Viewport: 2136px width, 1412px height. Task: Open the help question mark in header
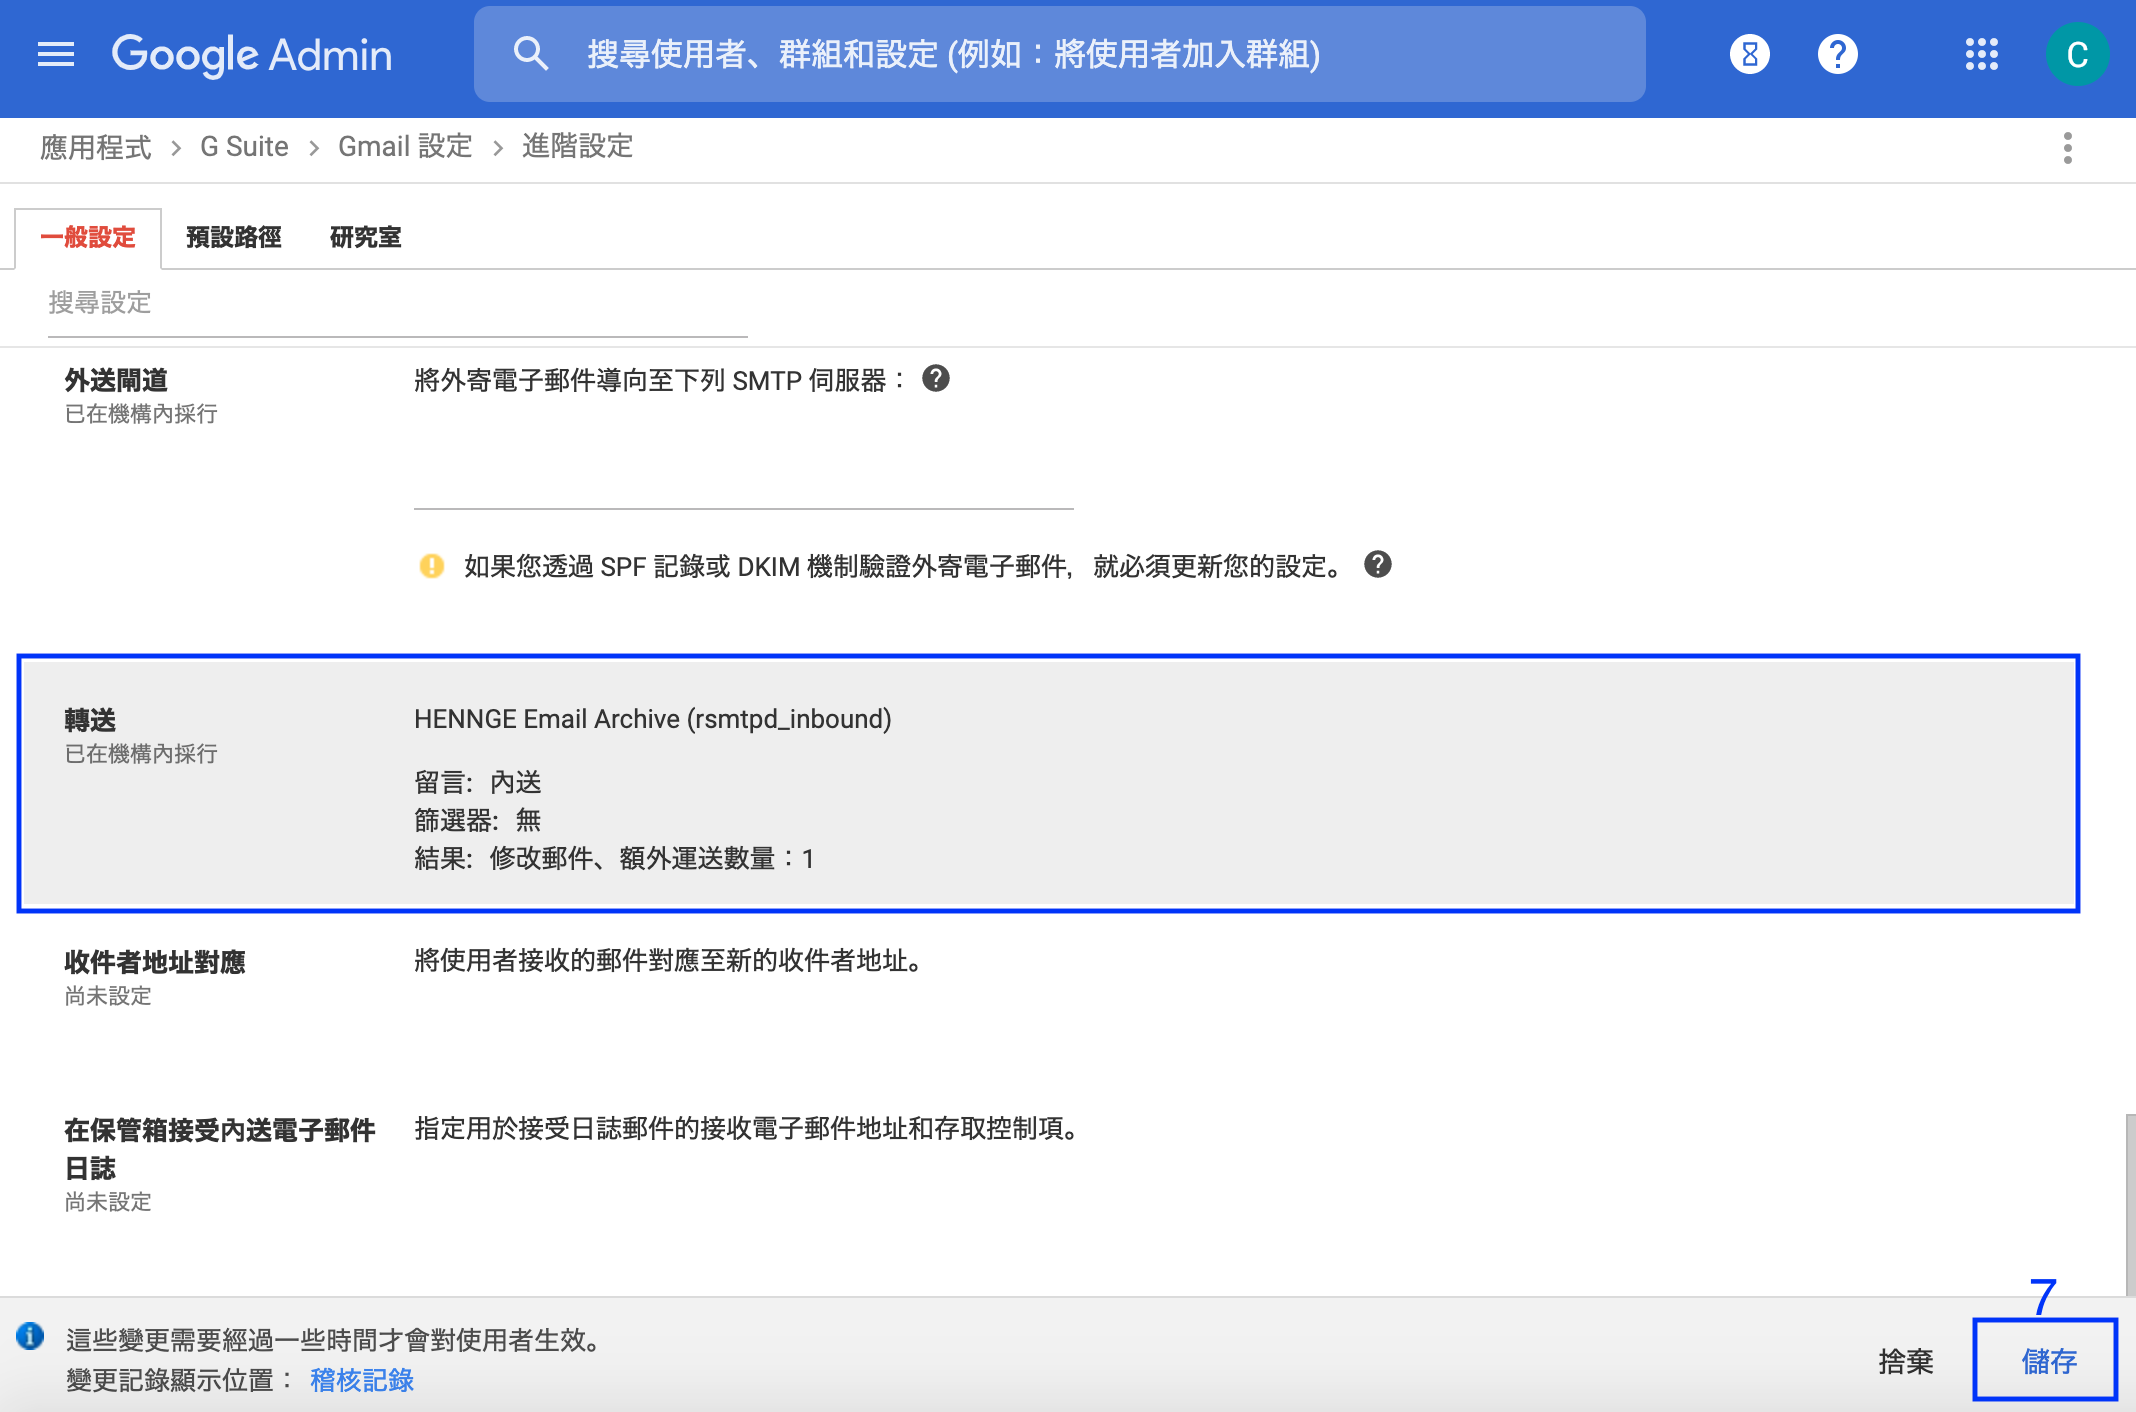tap(1837, 54)
